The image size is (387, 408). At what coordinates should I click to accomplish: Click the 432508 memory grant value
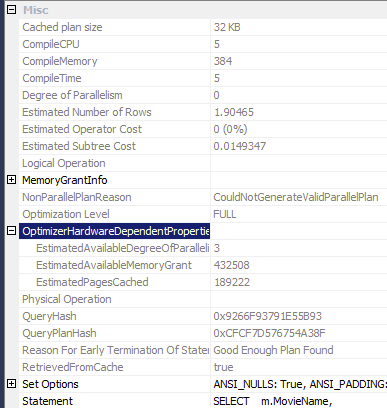[x=231, y=265]
